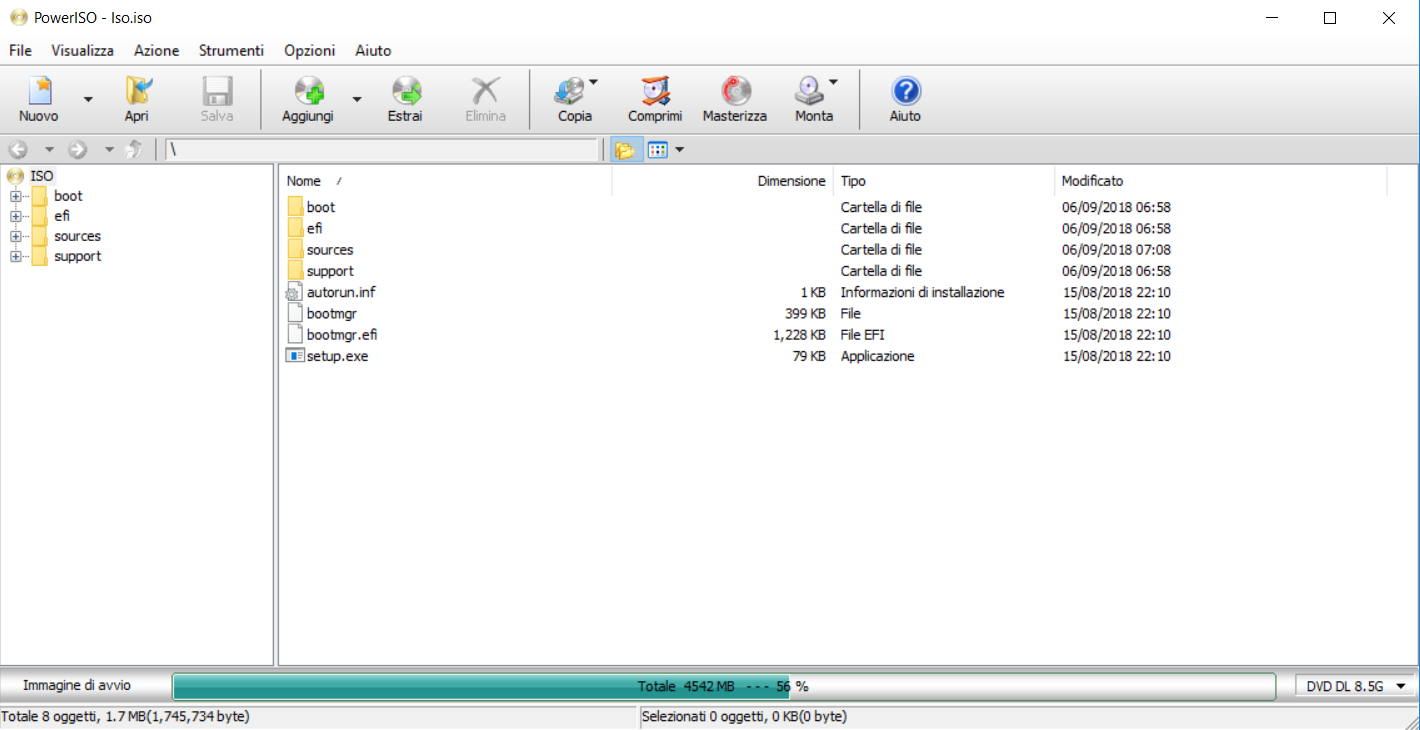The height and width of the screenshot is (730, 1420).
Task: Click the 1,228 KB size cell
Action: tap(799, 335)
